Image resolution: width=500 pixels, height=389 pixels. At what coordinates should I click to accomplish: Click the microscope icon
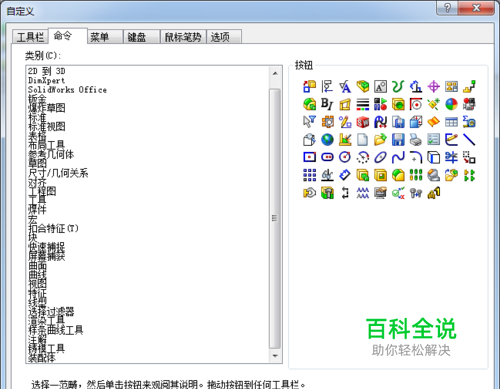327,175
